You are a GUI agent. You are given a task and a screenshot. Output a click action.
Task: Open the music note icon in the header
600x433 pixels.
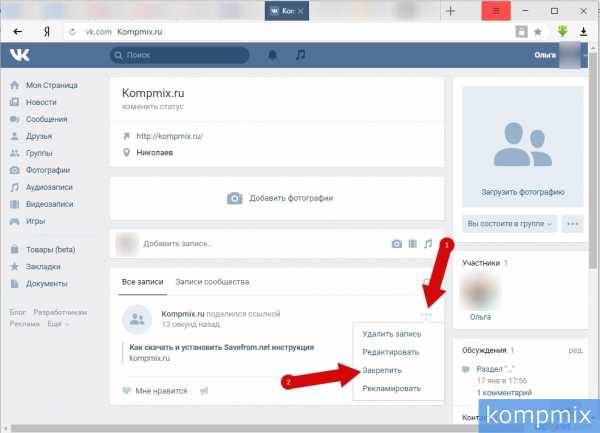pyautogui.click(x=300, y=55)
